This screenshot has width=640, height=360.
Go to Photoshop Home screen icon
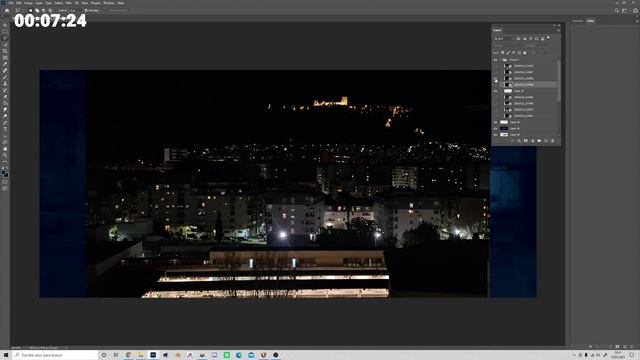click(7, 11)
